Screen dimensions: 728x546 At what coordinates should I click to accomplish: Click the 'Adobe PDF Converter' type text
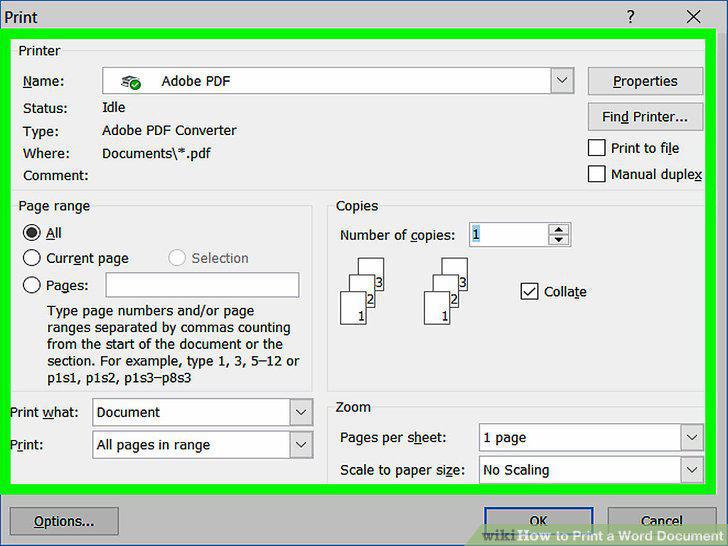click(x=169, y=130)
